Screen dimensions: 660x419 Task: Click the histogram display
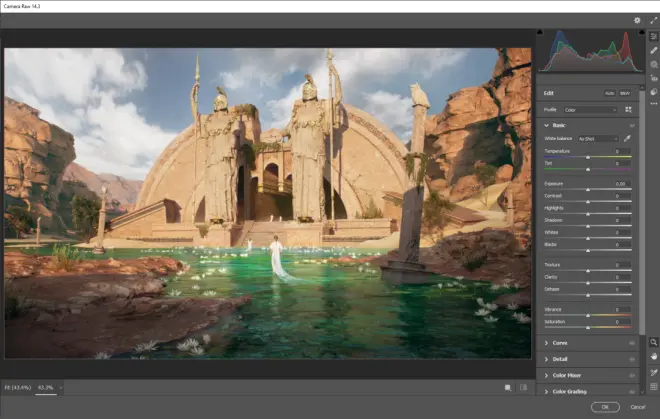click(x=591, y=51)
